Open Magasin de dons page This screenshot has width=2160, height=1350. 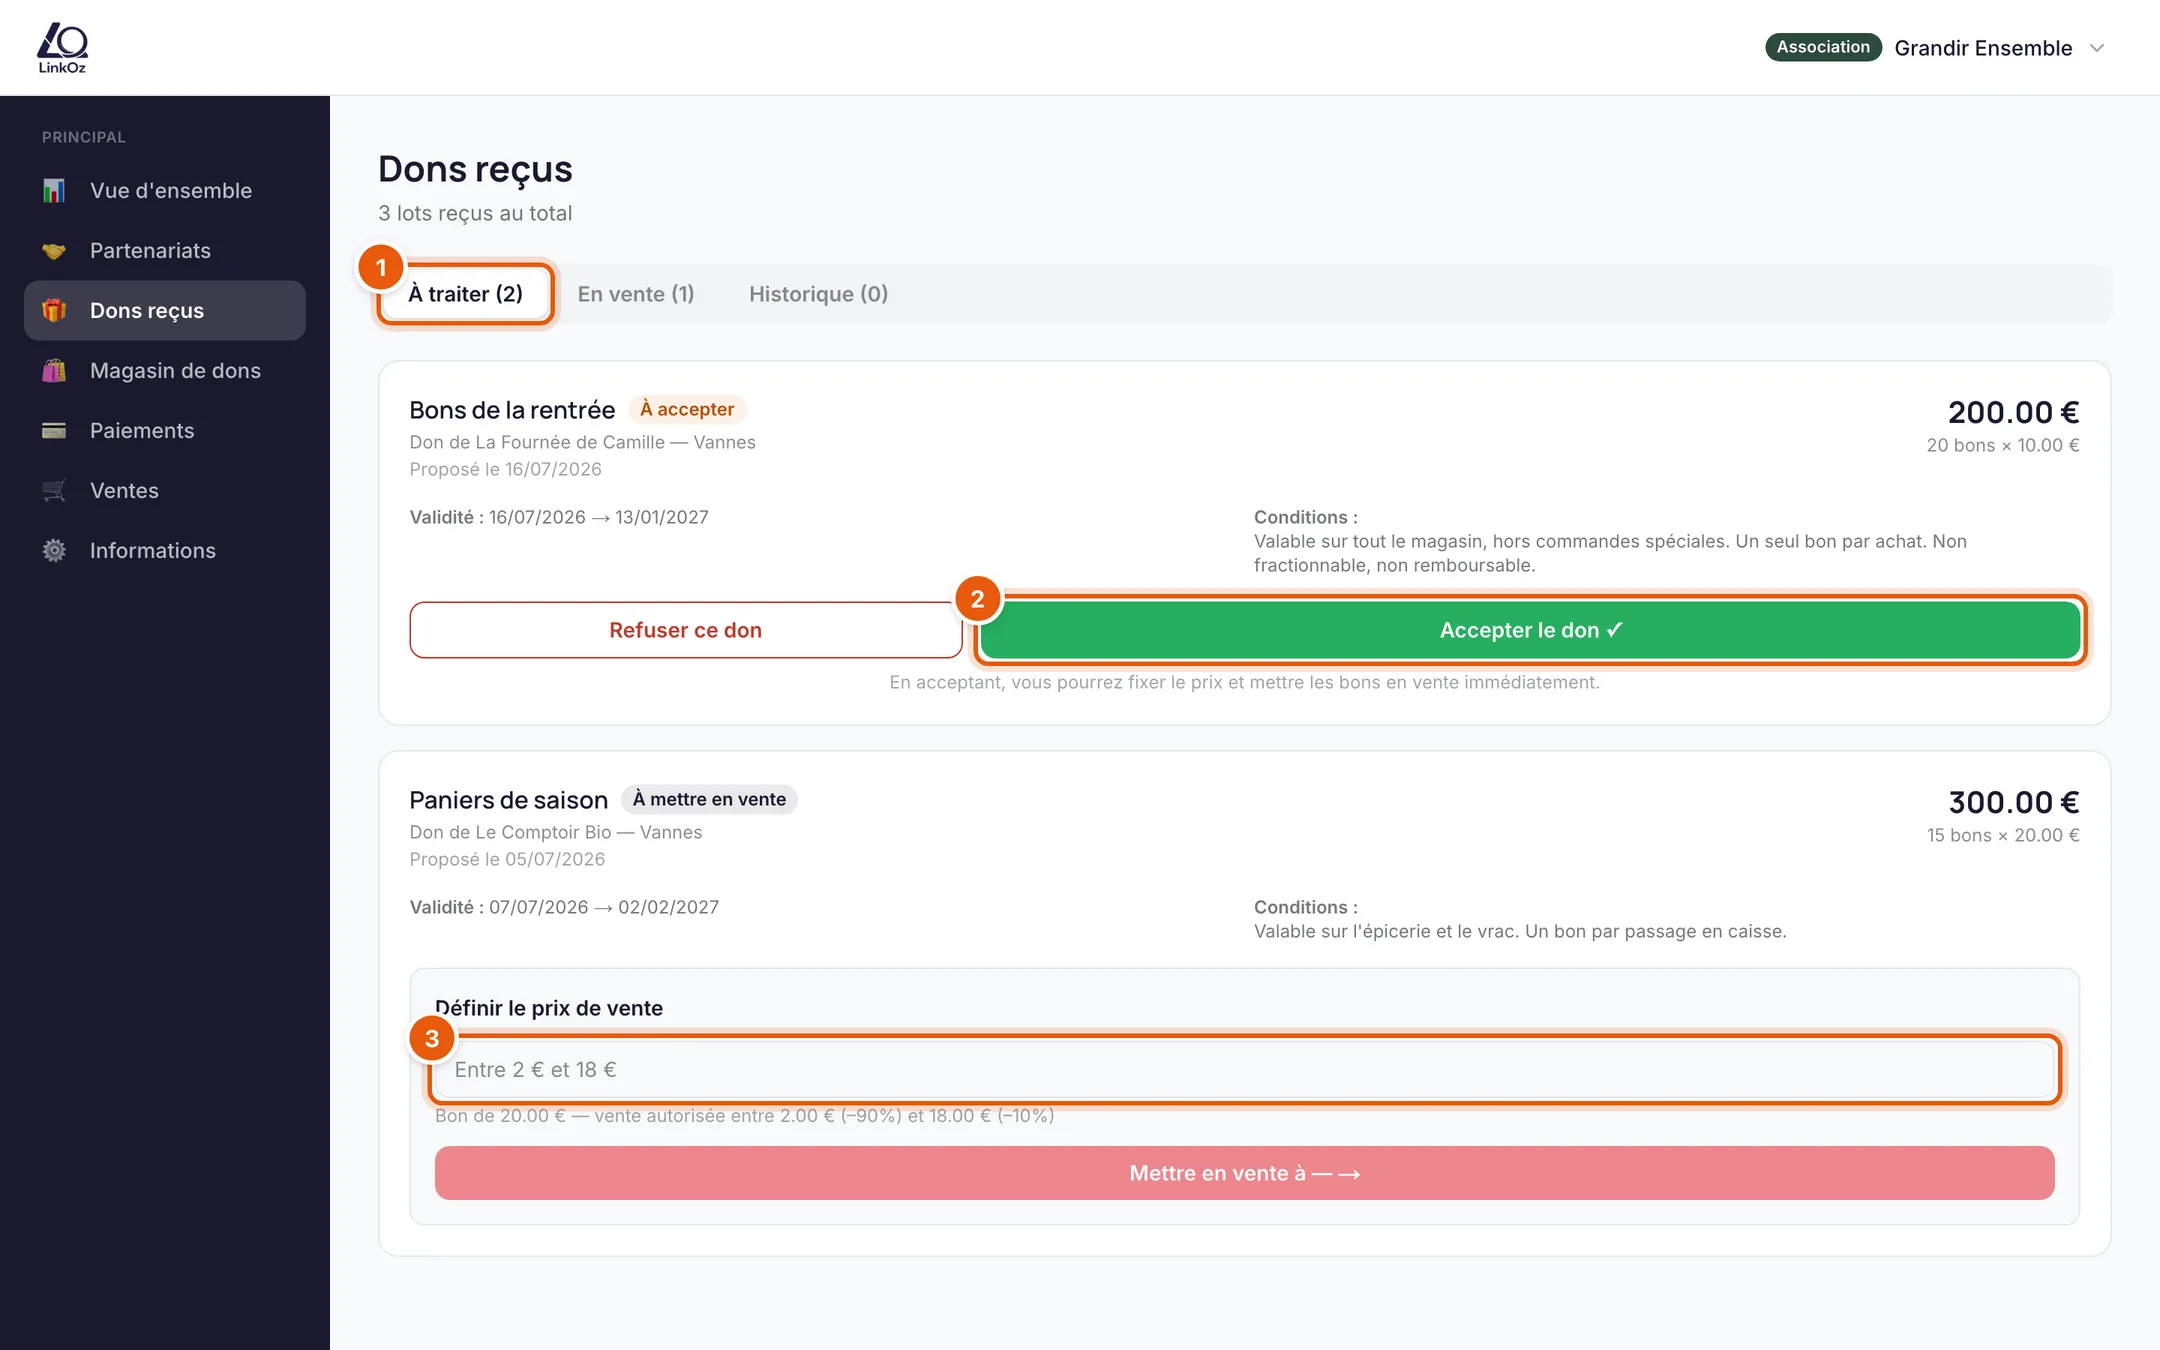click(x=165, y=370)
